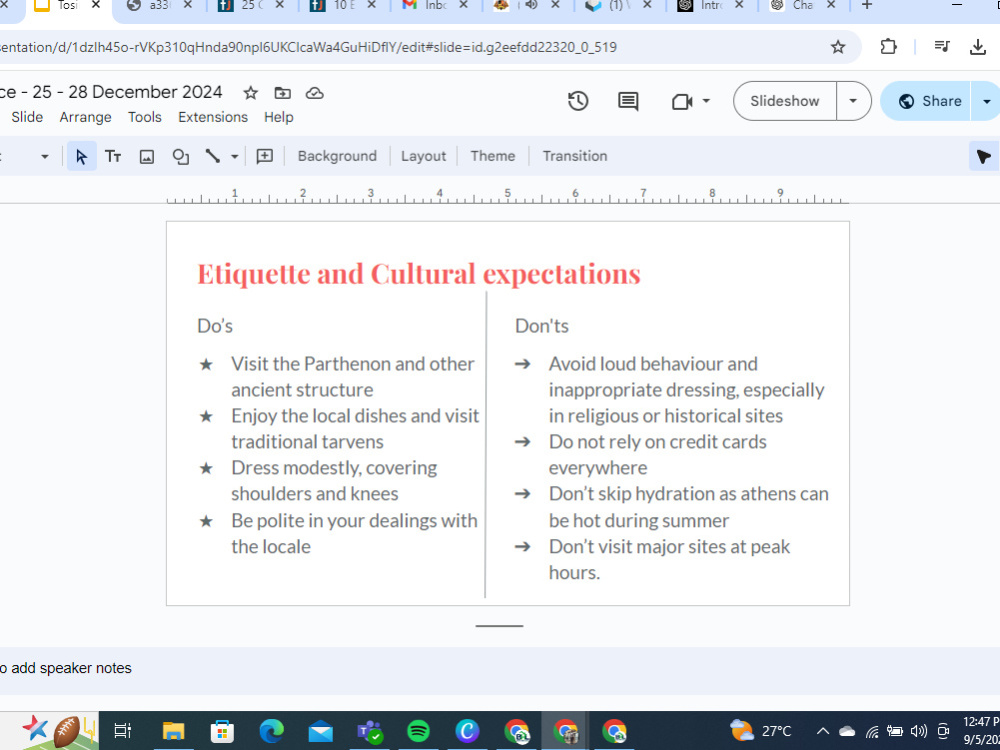The width and height of the screenshot is (1000, 750).
Task: Open the Help menu
Action: pyautogui.click(x=279, y=117)
